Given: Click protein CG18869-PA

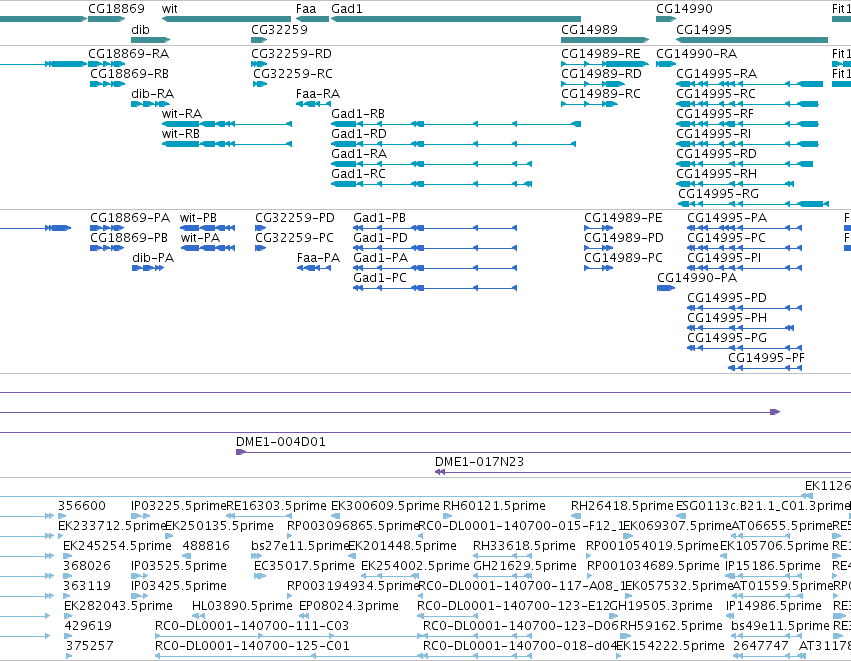Looking at the screenshot, I should [107, 228].
